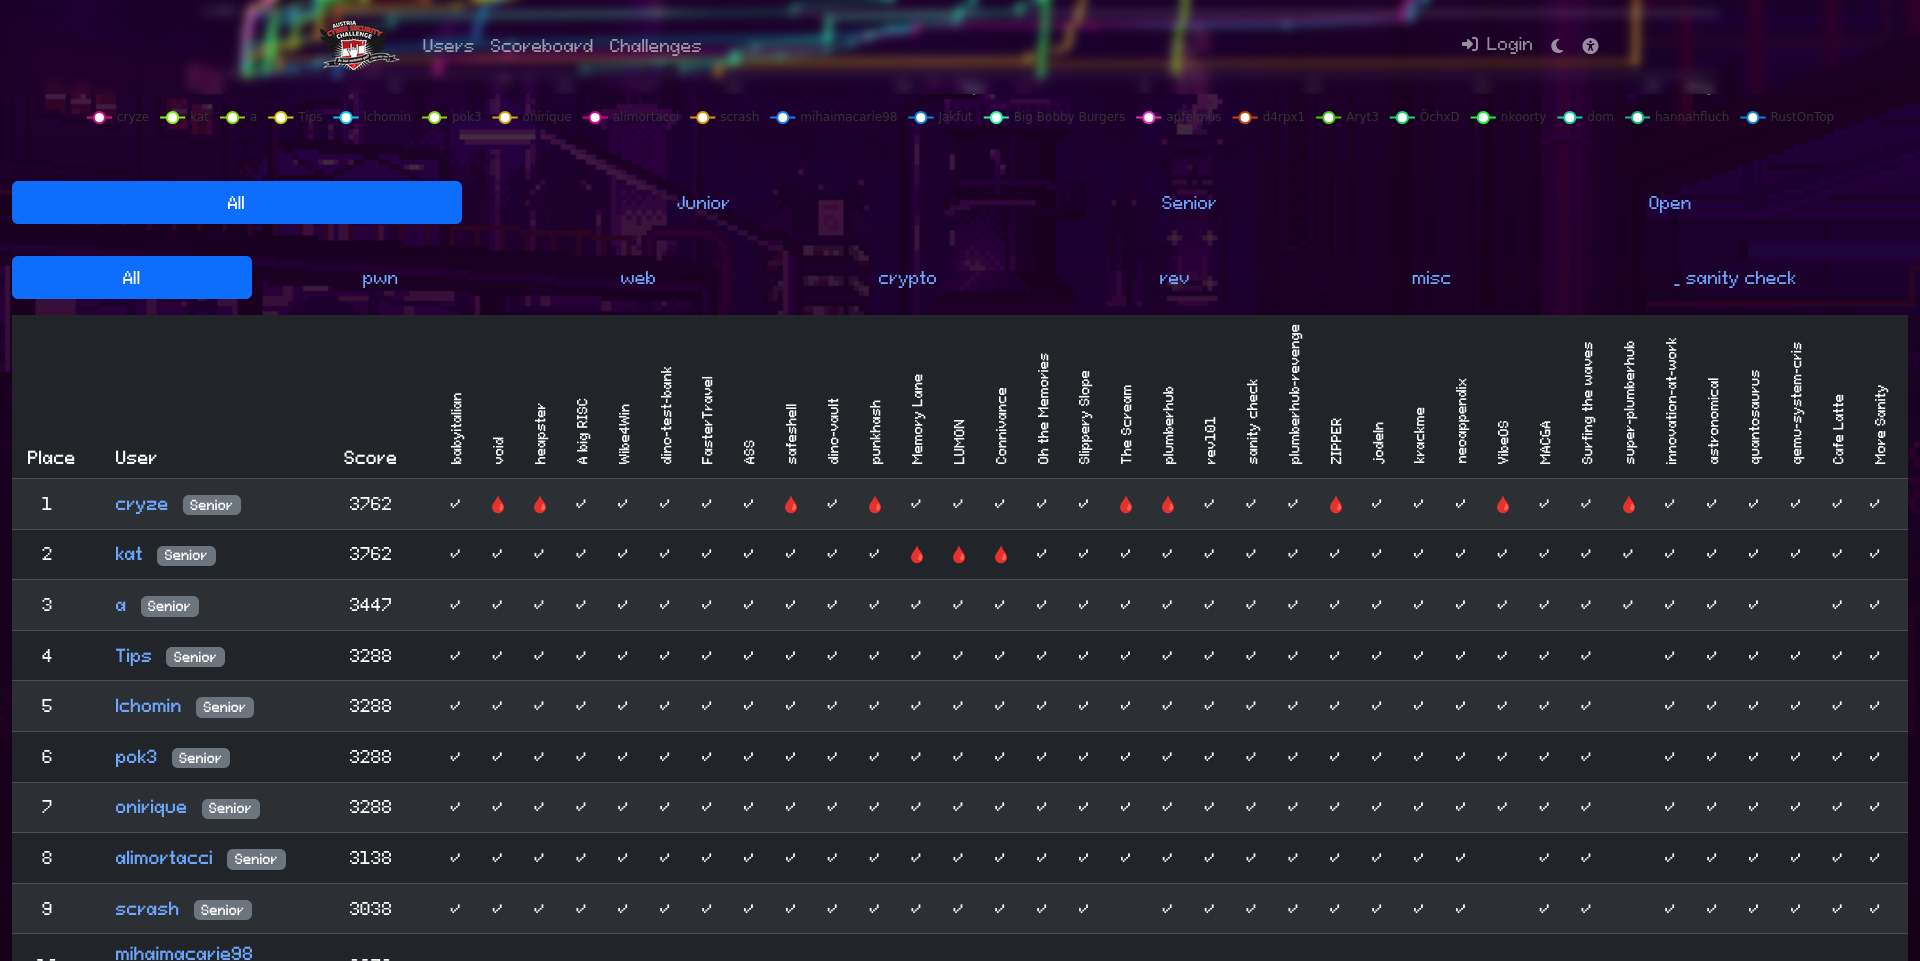Click the Login link
This screenshot has height=961, width=1920.
(x=1497, y=44)
